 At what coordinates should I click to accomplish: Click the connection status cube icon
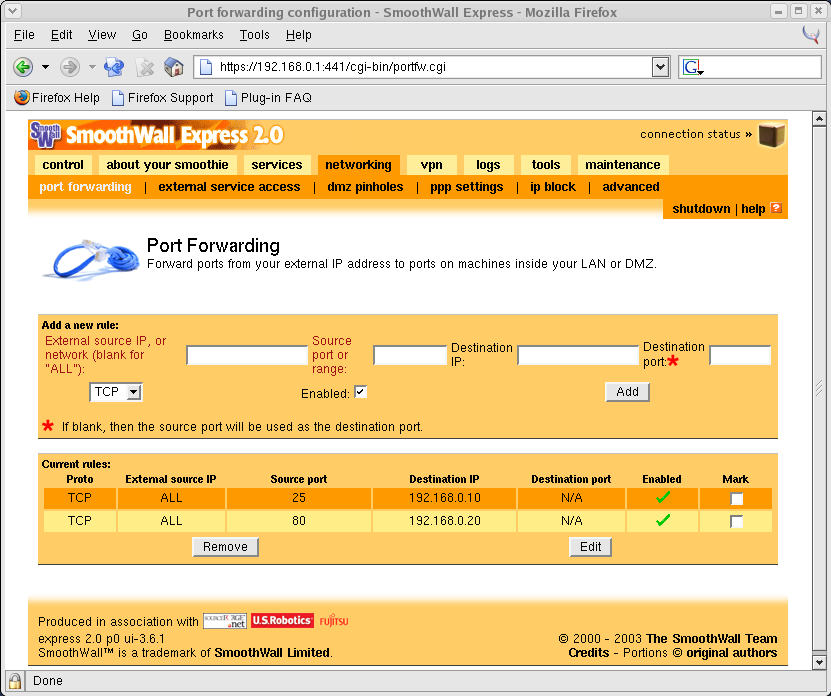(x=772, y=135)
